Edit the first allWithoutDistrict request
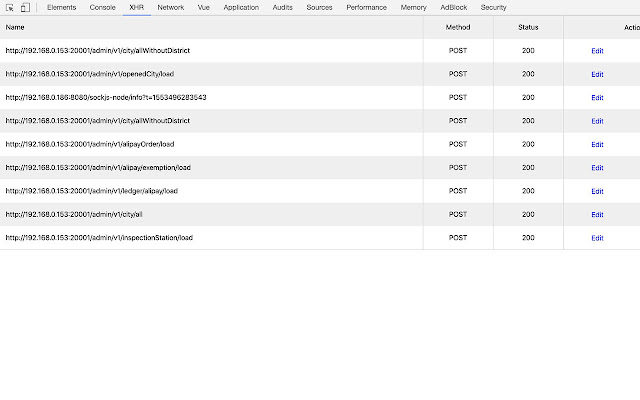Viewport: 640px width, 400px height. (x=597, y=50)
